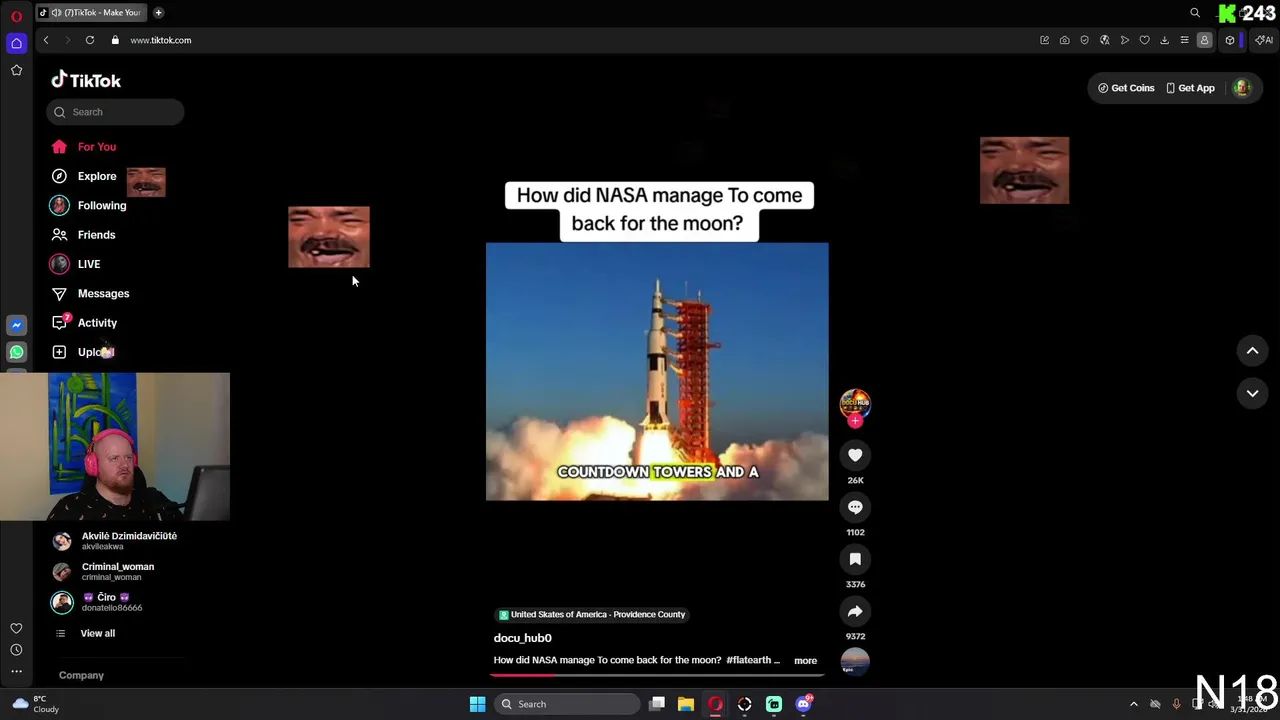Open Opera sidebar home icon

click(x=16, y=43)
